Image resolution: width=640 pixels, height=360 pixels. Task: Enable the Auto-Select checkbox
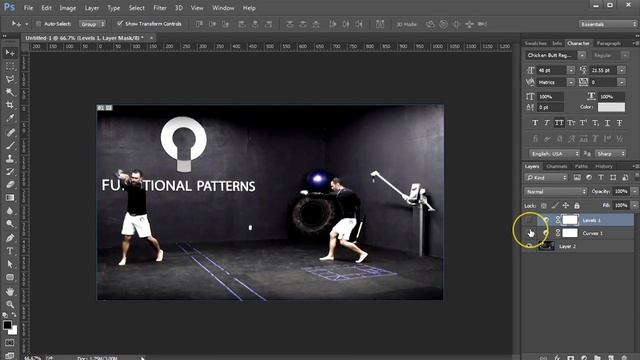pyautogui.click(x=38, y=24)
